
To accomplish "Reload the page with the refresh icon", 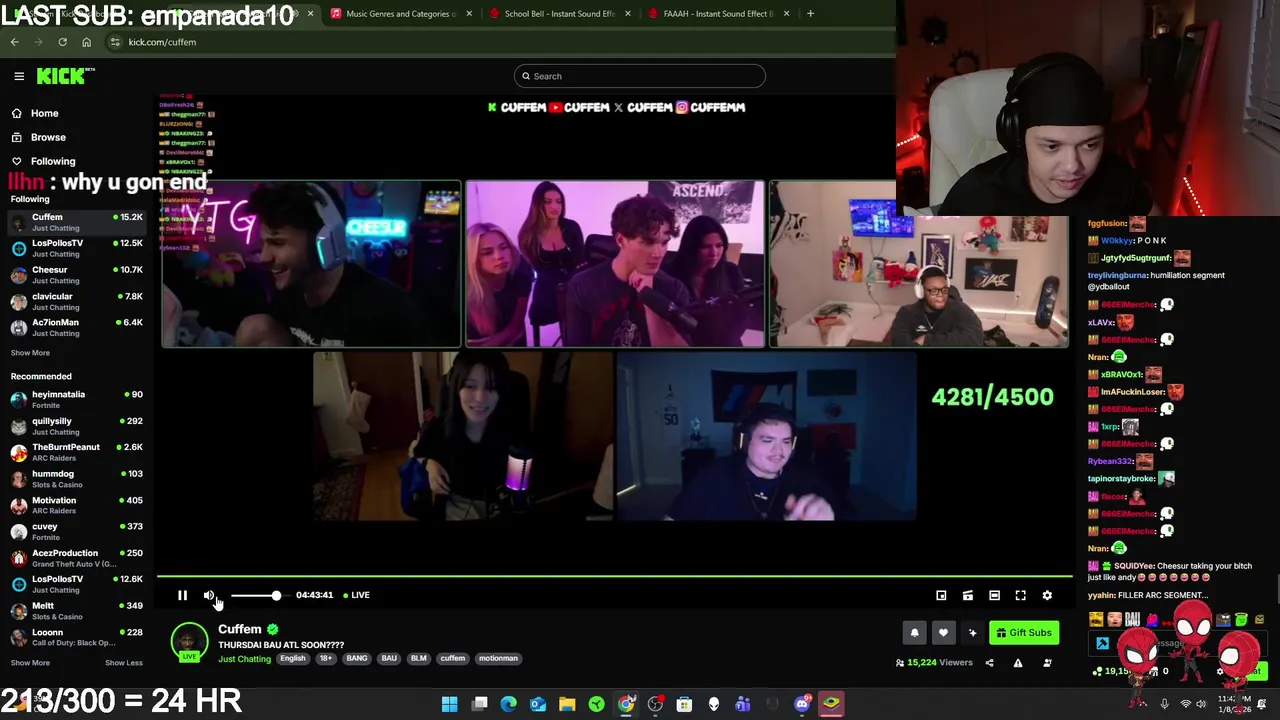I will click(x=62, y=42).
